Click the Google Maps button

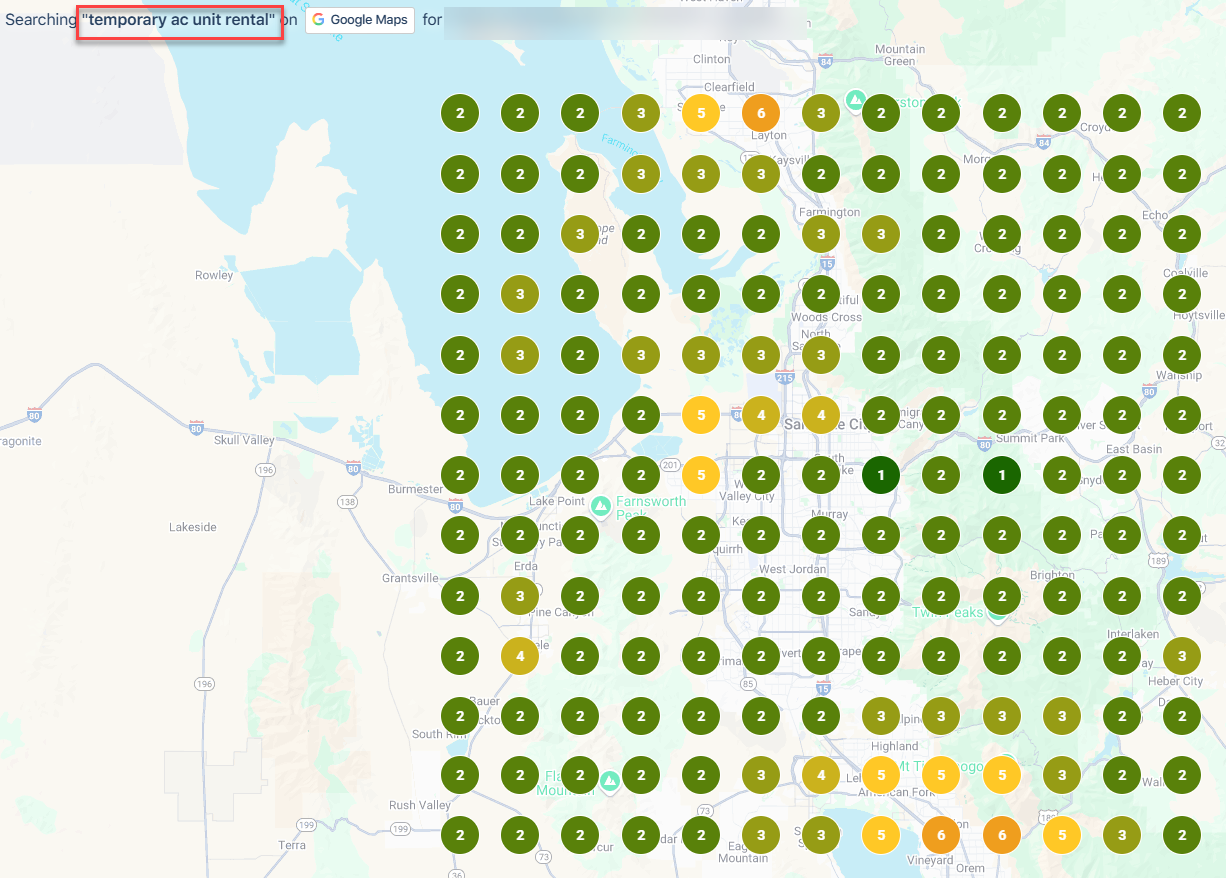click(360, 20)
